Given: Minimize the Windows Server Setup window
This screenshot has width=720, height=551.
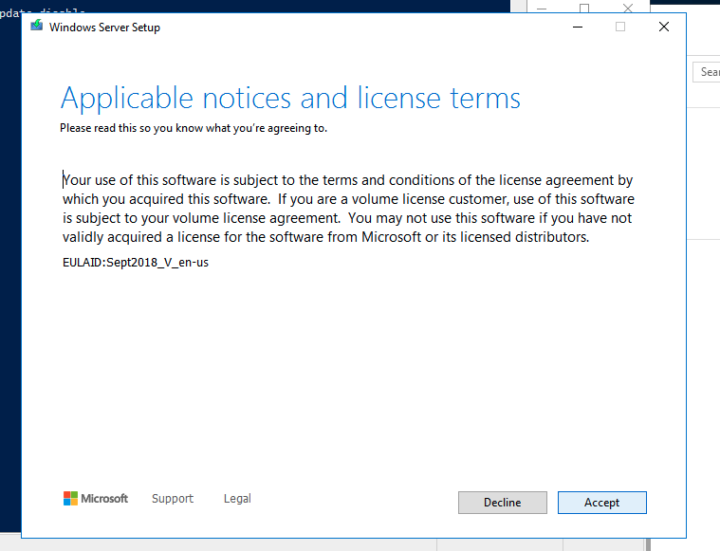Looking at the screenshot, I should coord(576,27).
